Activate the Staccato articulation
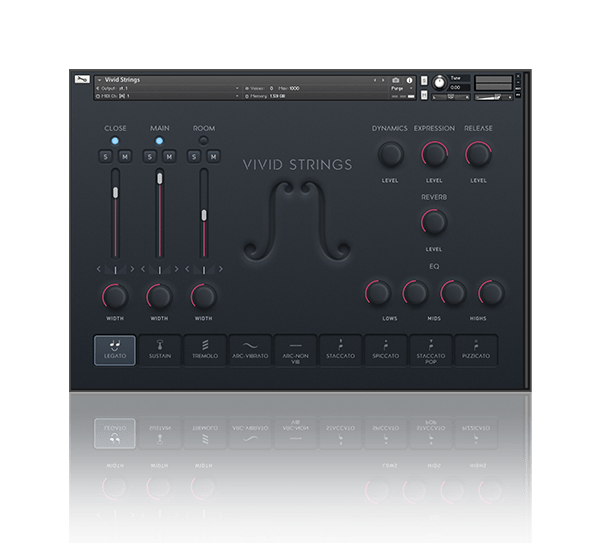 [x=341, y=349]
